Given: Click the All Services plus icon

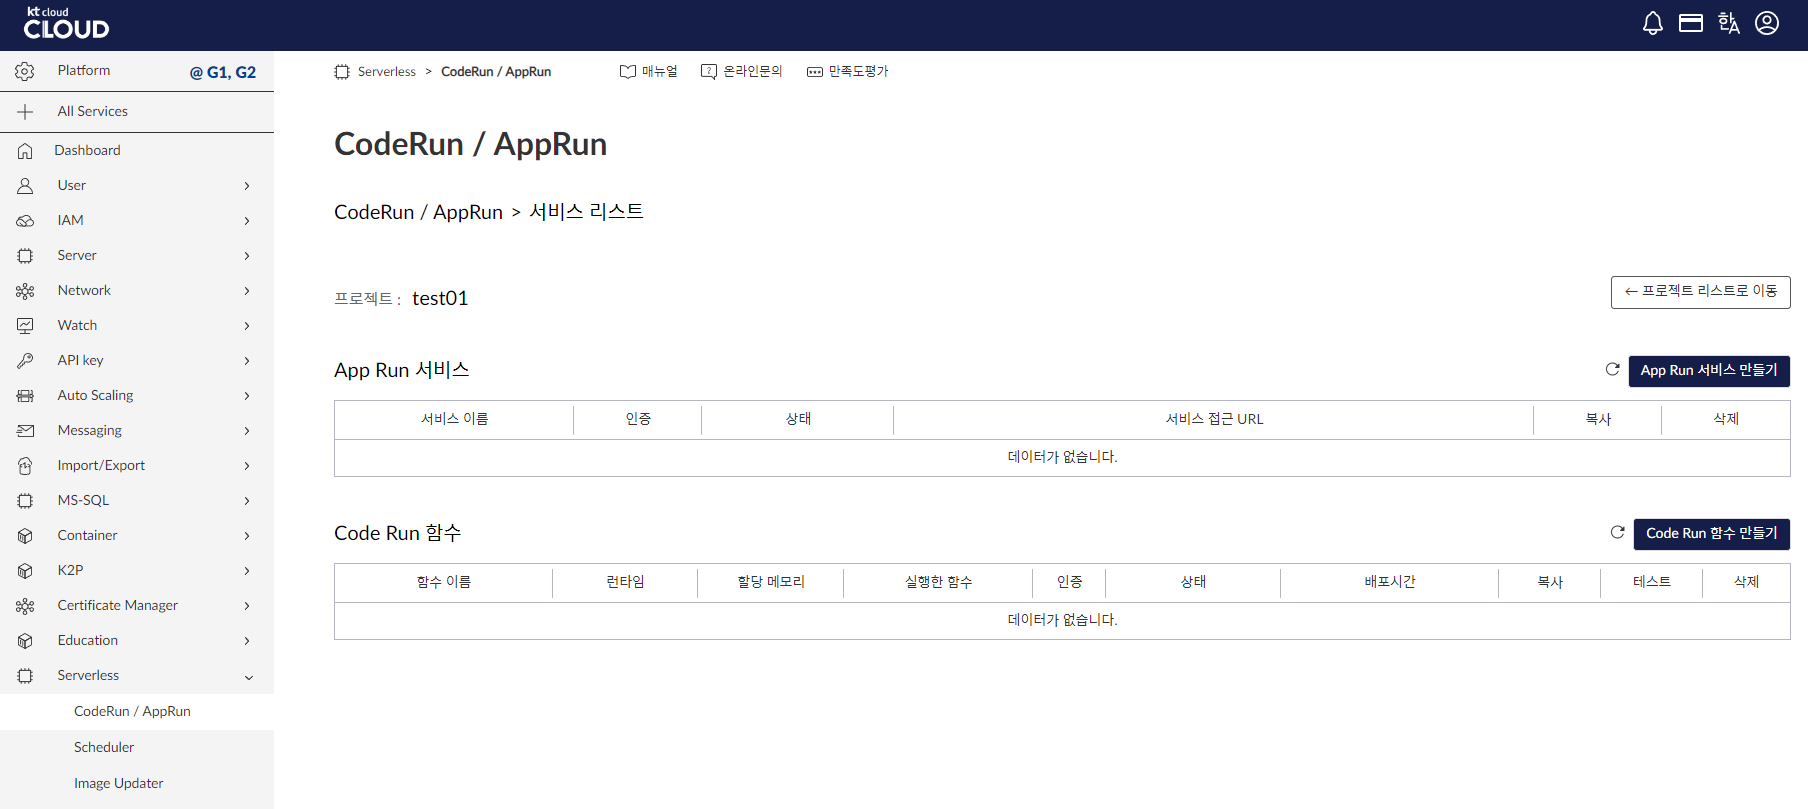Looking at the screenshot, I should tap(25, 112).
